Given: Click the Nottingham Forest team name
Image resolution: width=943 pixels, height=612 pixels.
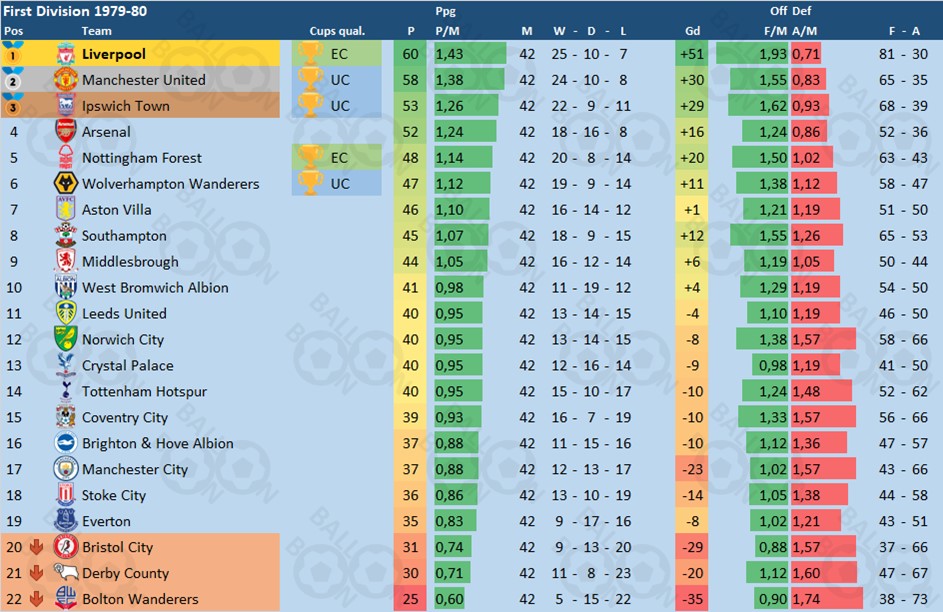Looking at the screenshot, I should click(142, 158).
